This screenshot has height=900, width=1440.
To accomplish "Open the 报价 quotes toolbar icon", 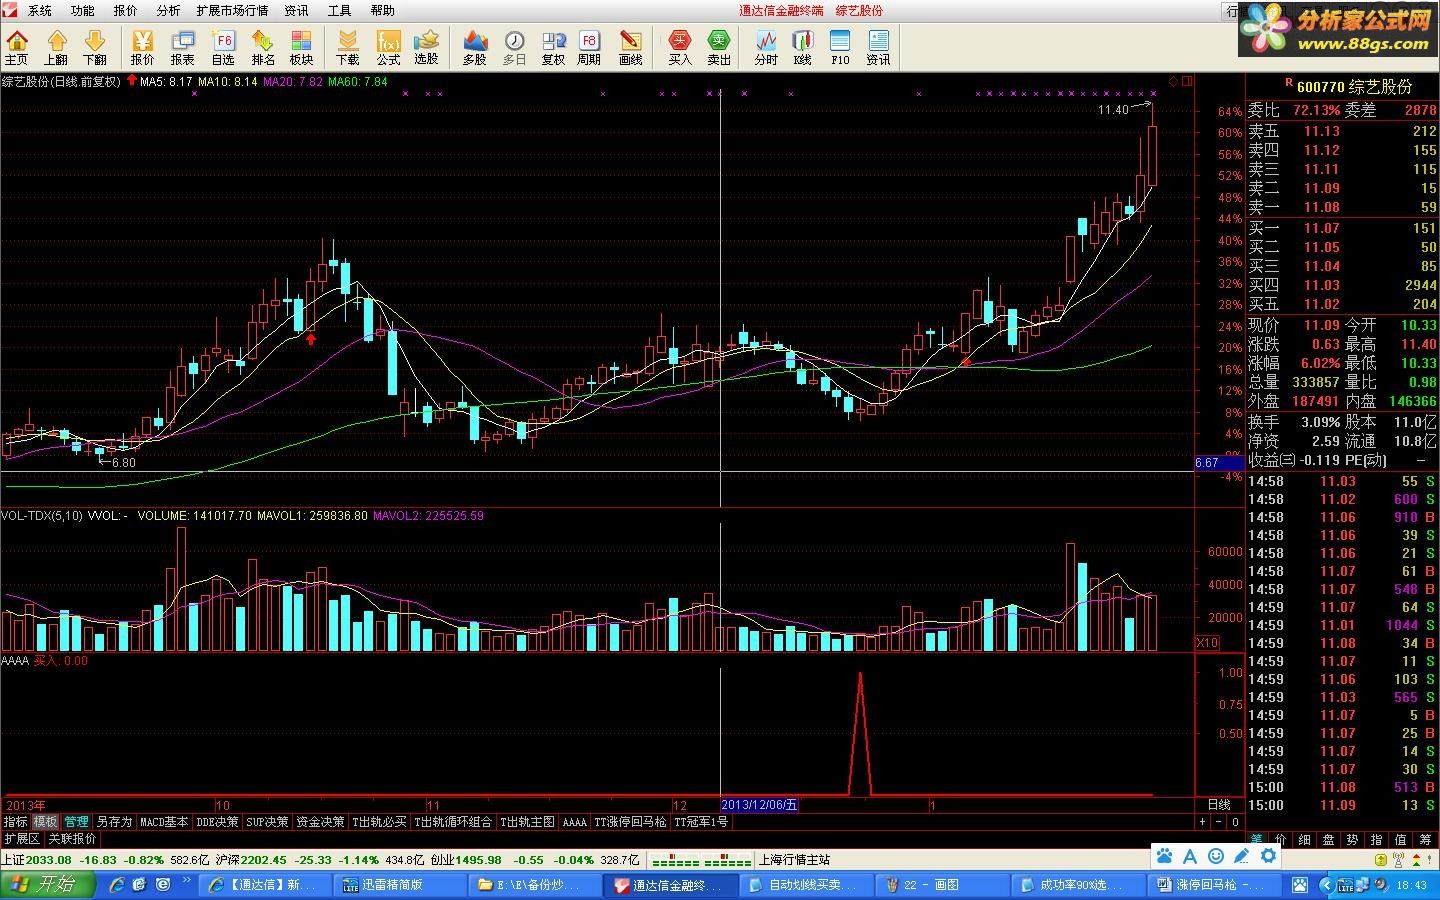I will (143, 47).
